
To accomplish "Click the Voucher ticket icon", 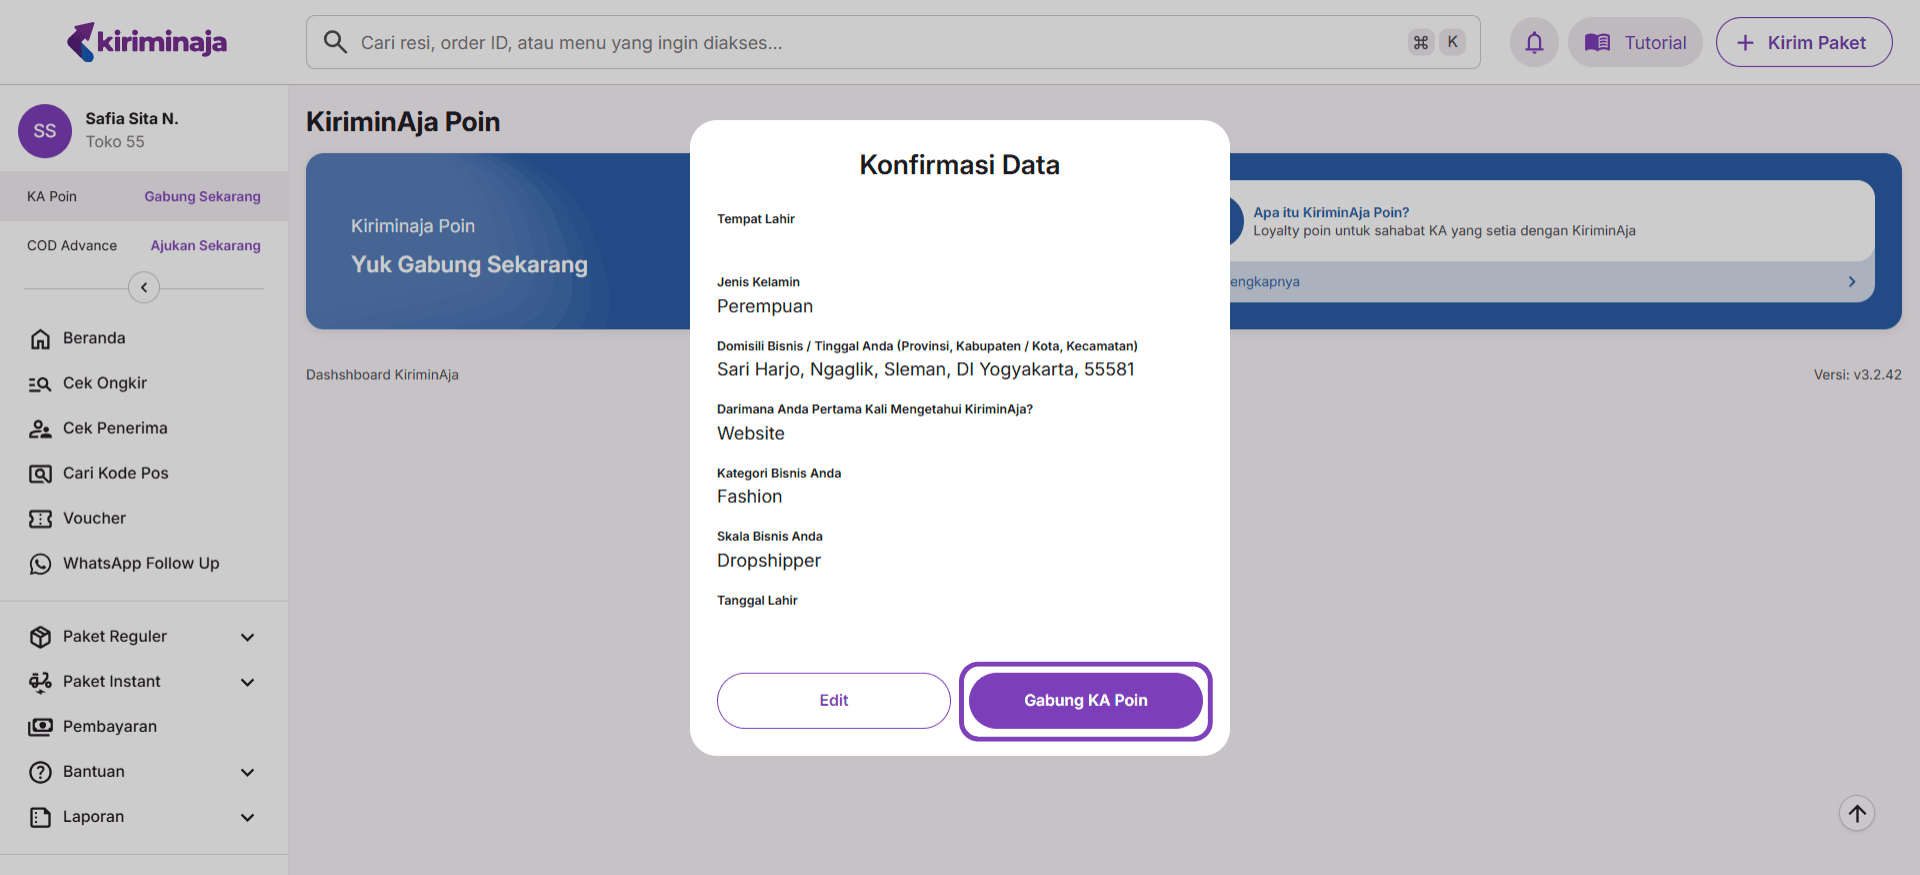I will [x=40, y=519].
